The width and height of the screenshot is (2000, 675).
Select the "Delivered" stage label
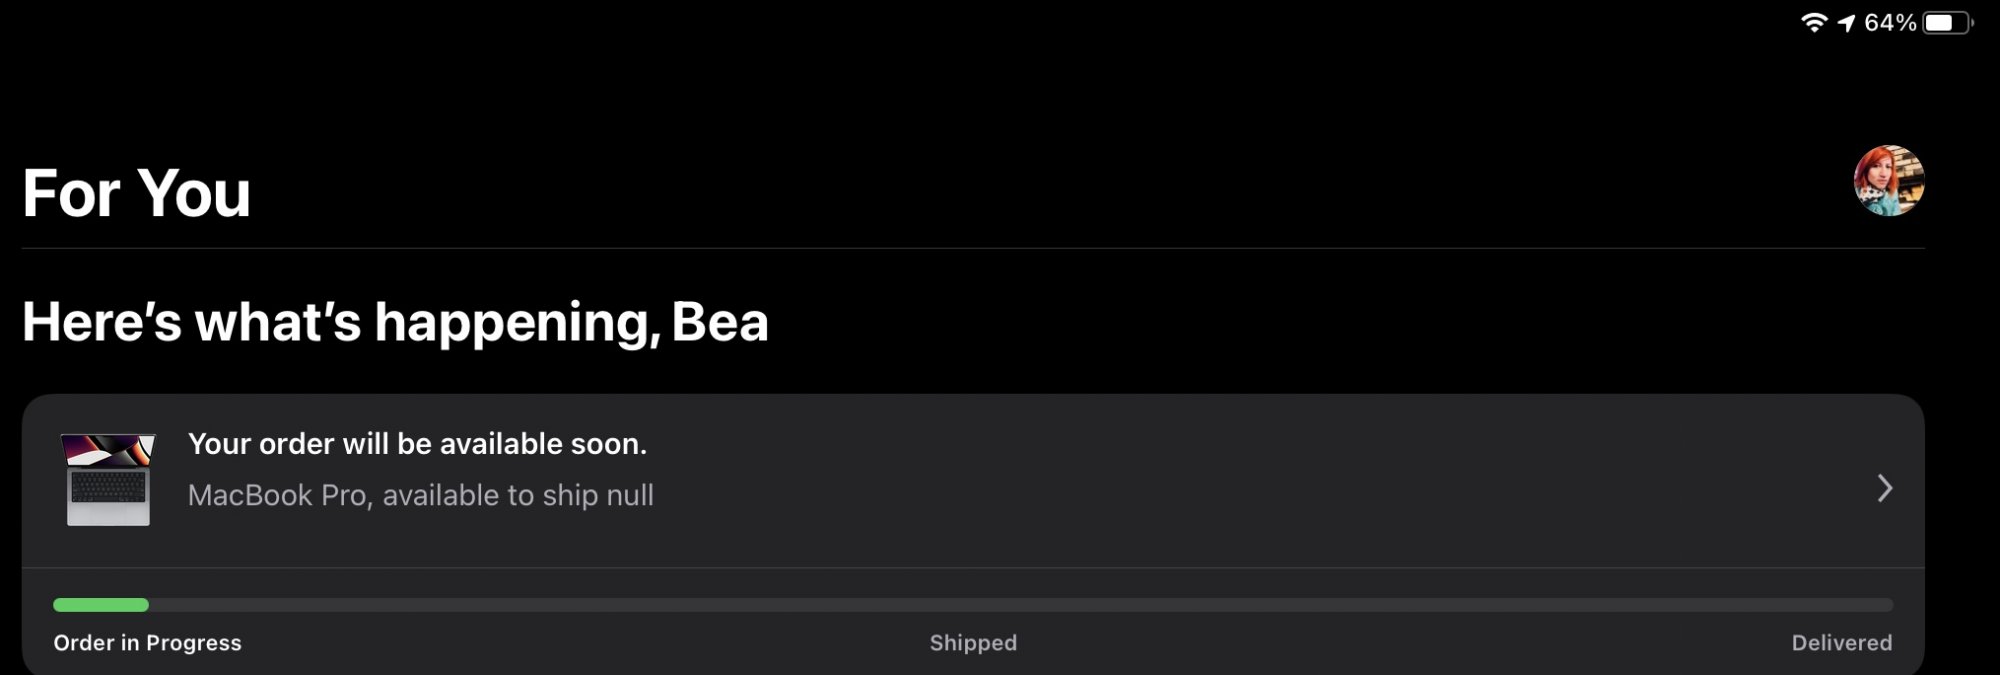(x=1841, y=643)
